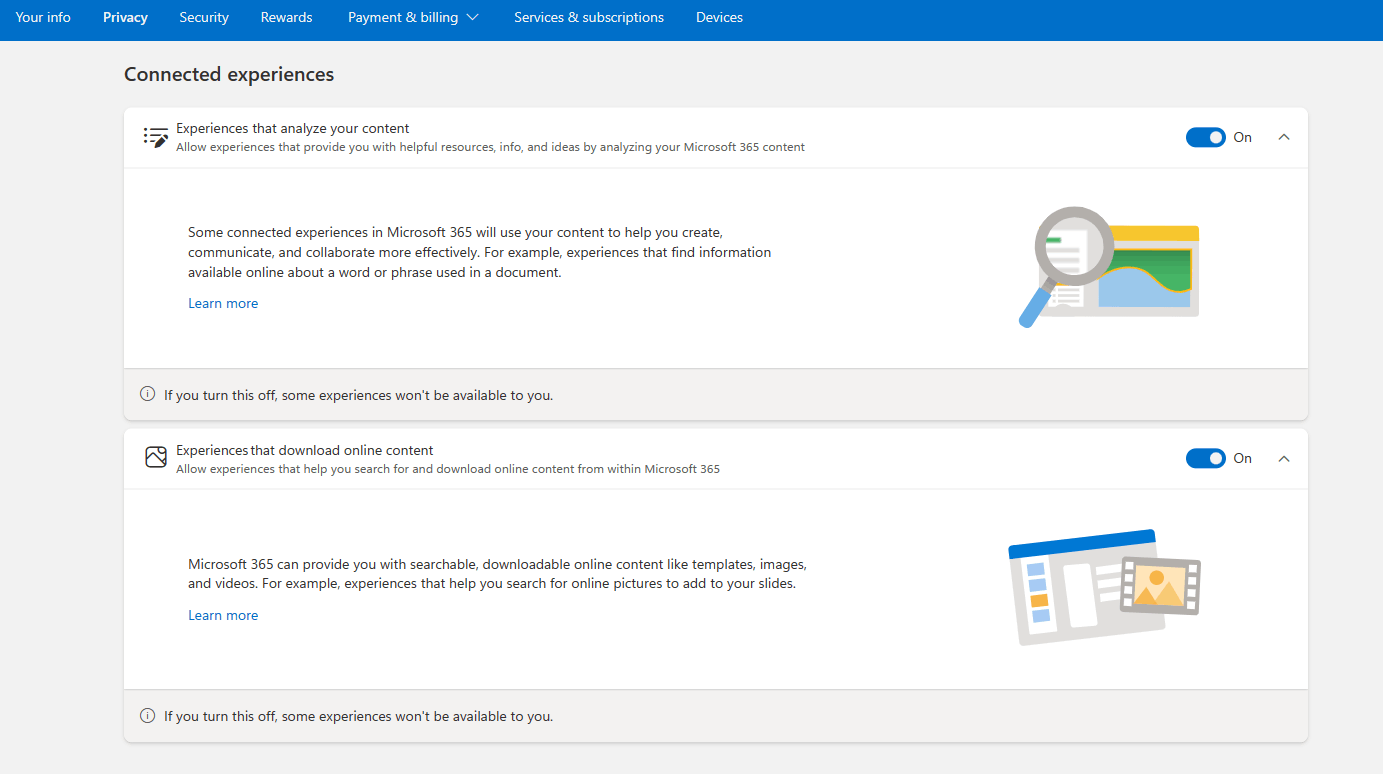Click subtitle 'Allow experiences that provide you with helpful resources'
Screen dimensions: 1383x774
[x=490, y=147]
